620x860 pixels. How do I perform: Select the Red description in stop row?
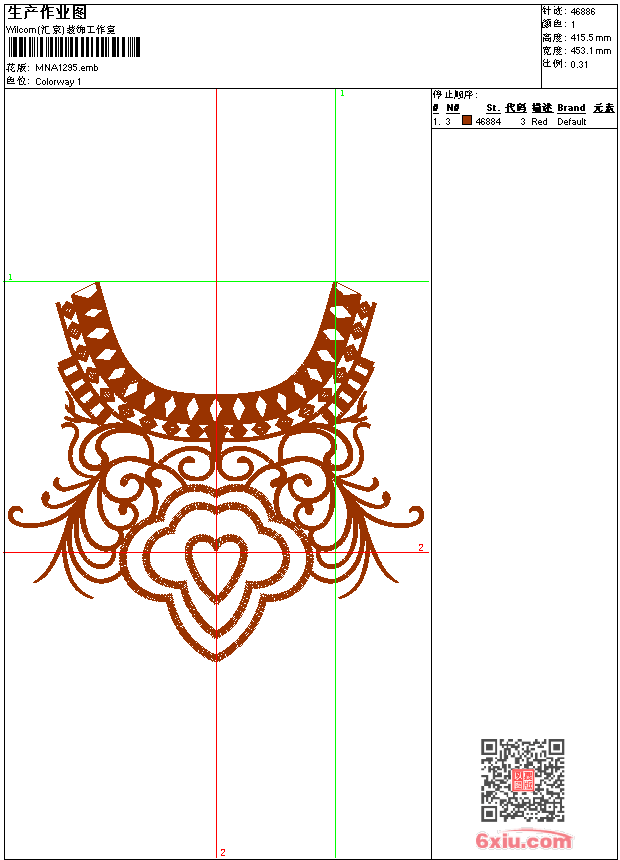[x=539, y=122]
